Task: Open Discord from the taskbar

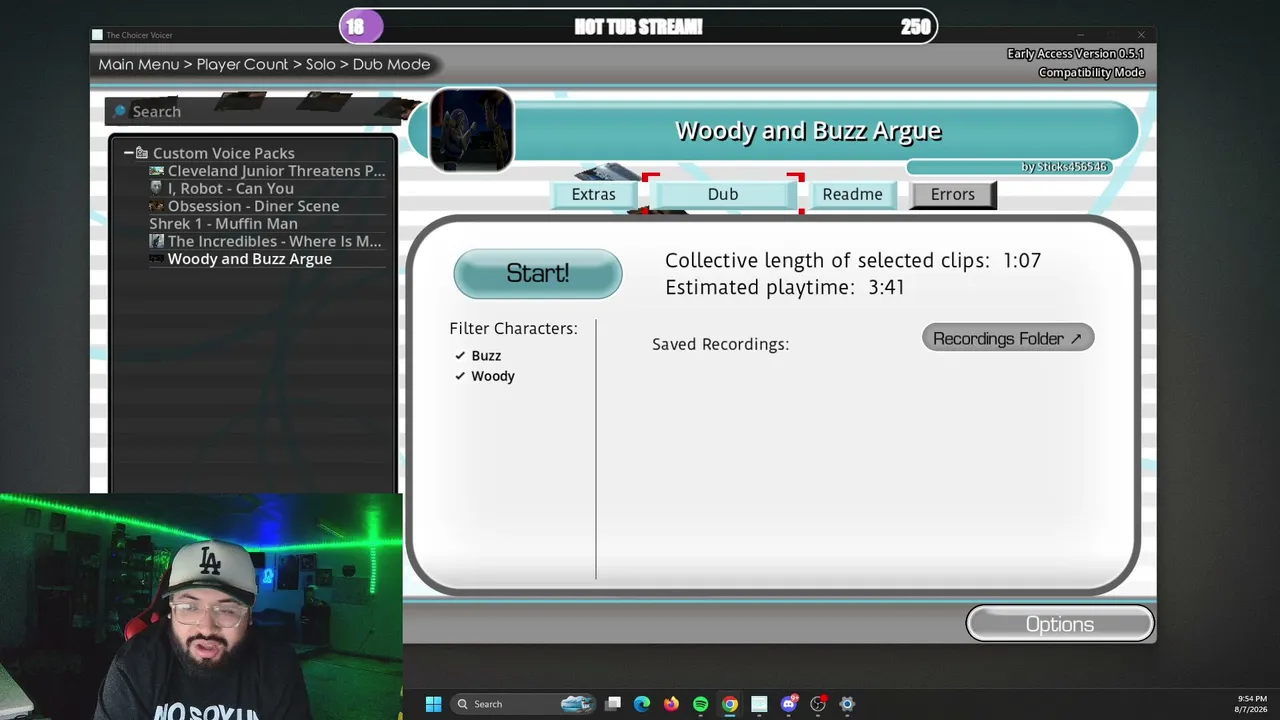Action: pyautogui.click(x=789, y=704)
